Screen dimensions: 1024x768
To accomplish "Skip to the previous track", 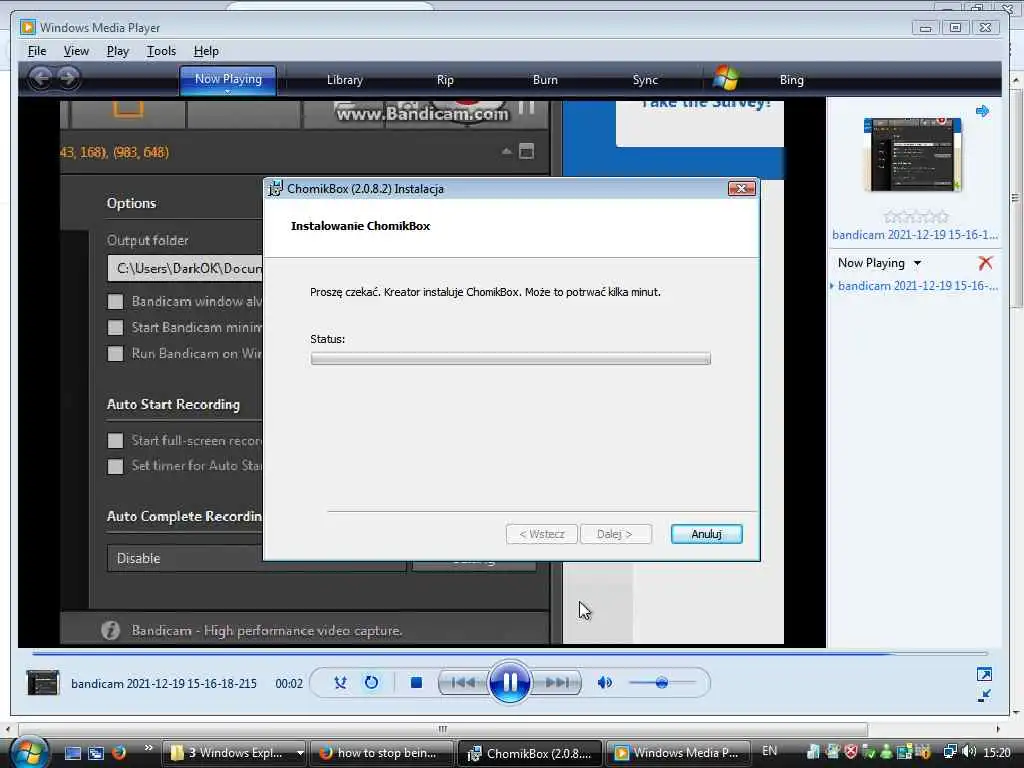I will tap(463, 683).
